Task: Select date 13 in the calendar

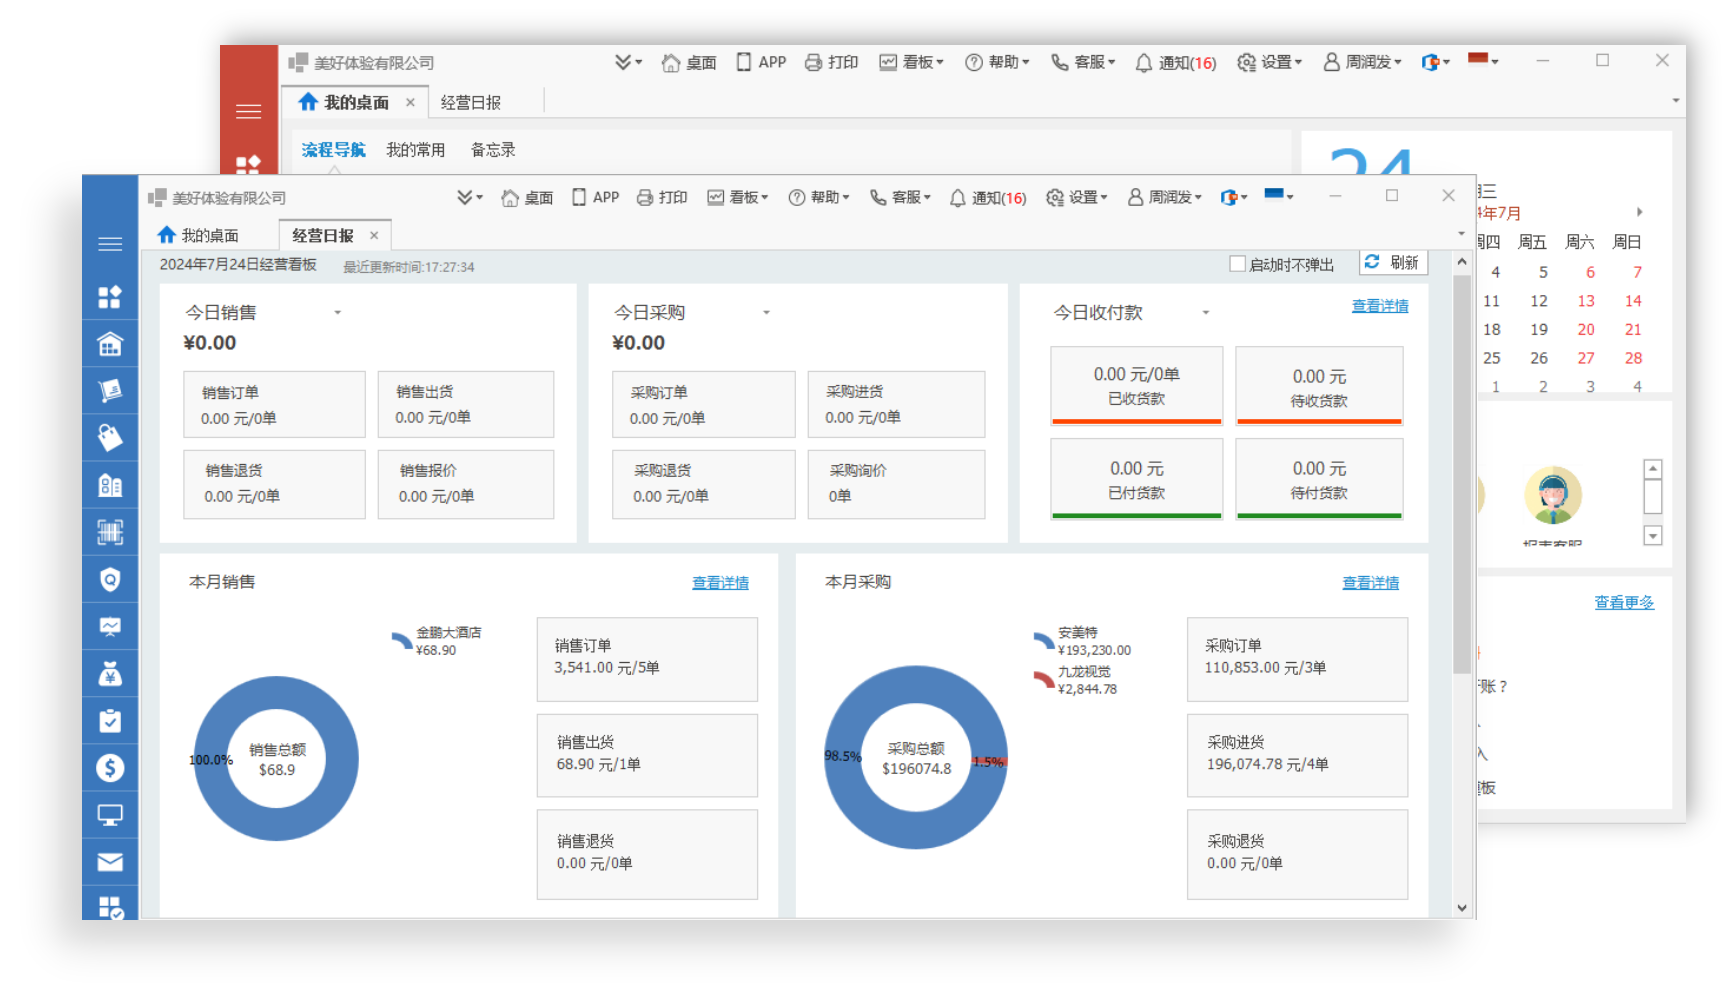Action: 1586,301
